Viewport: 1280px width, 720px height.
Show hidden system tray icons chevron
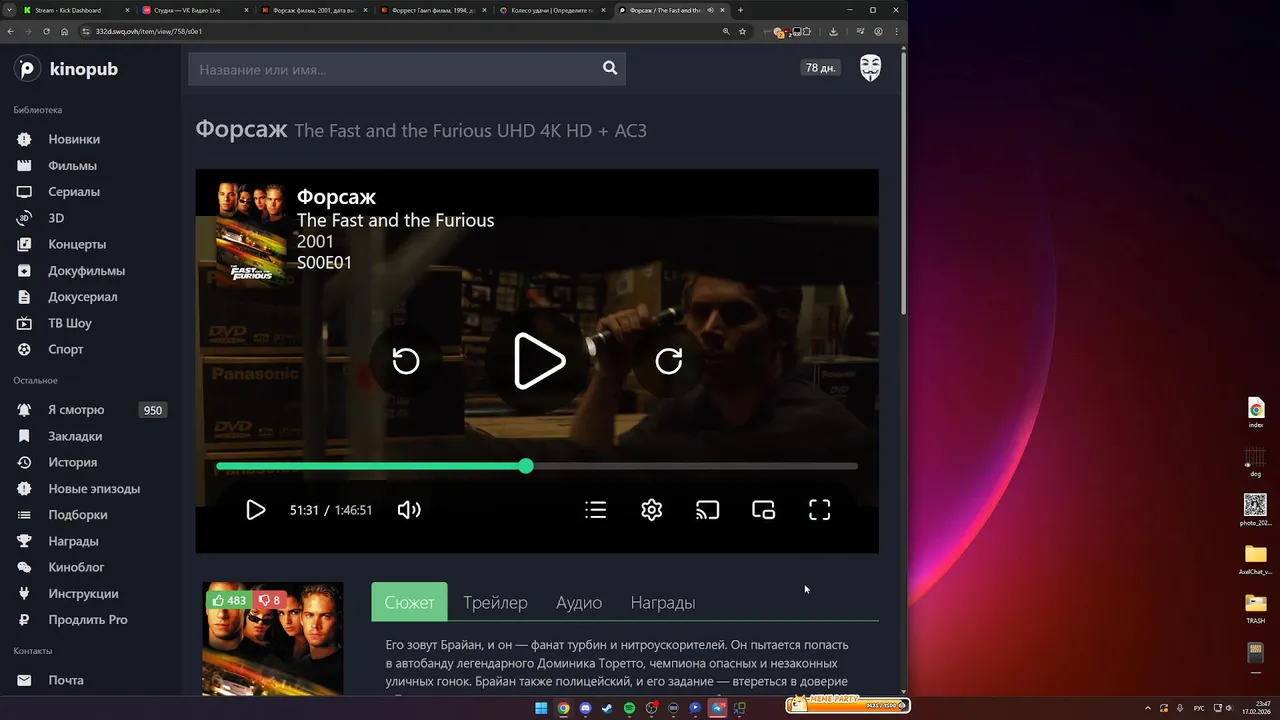pyautogui.click(x=1146, y=708)
